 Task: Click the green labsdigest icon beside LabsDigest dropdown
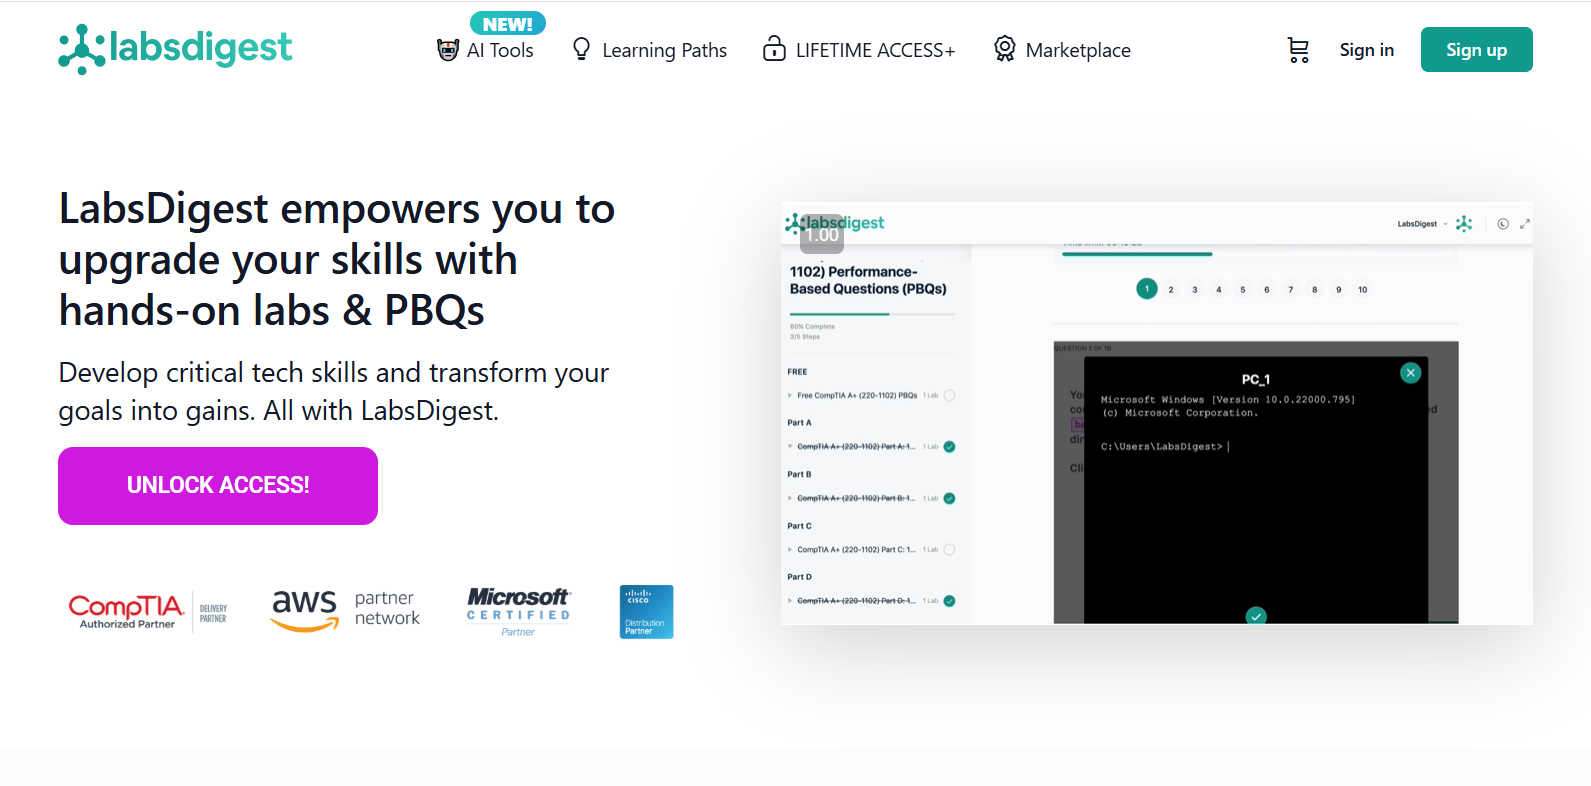[x=1464, y=224]
